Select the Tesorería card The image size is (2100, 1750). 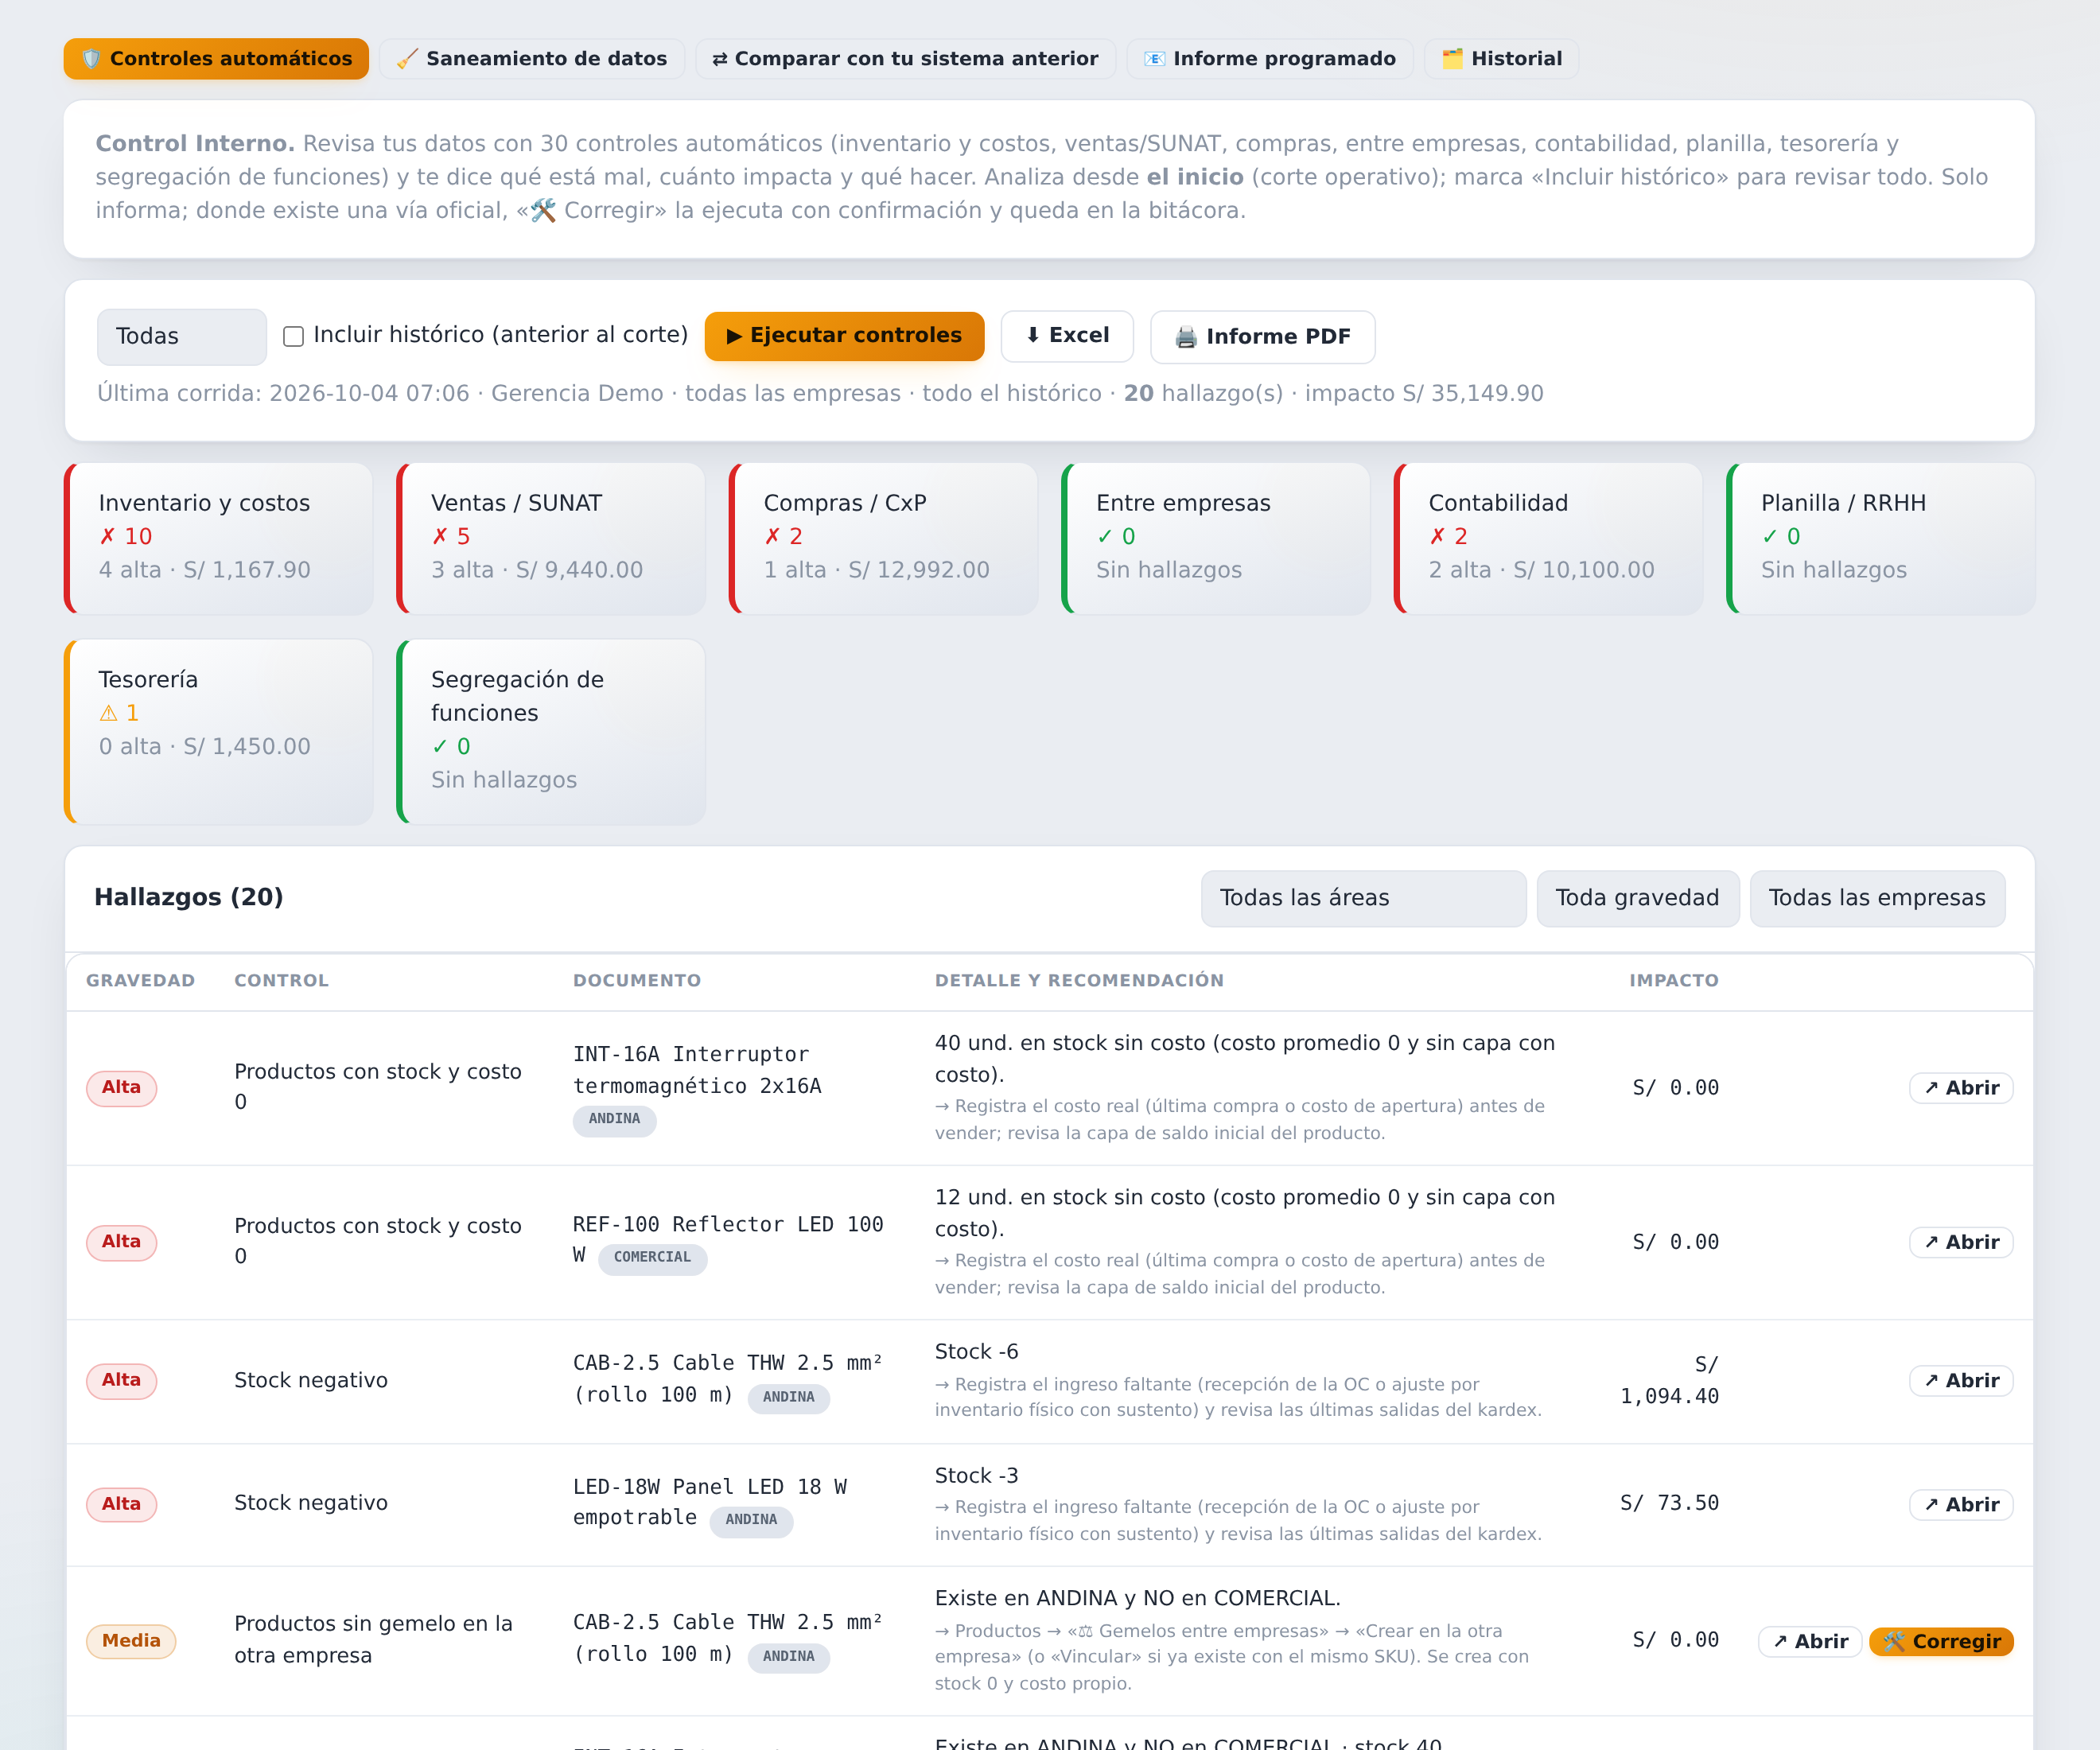pyautogui.click(x=219, y=732)
